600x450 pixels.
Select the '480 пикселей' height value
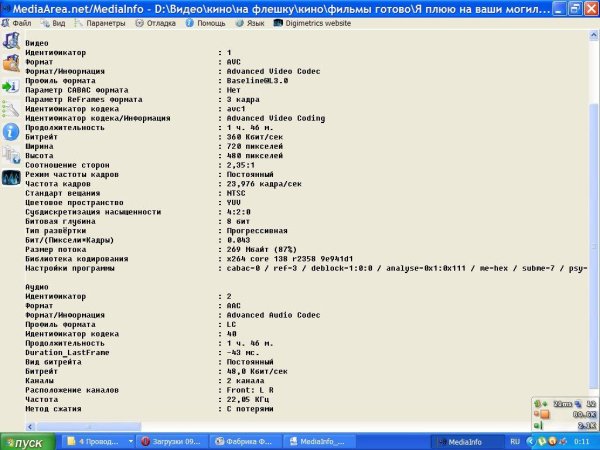point(254,156)
